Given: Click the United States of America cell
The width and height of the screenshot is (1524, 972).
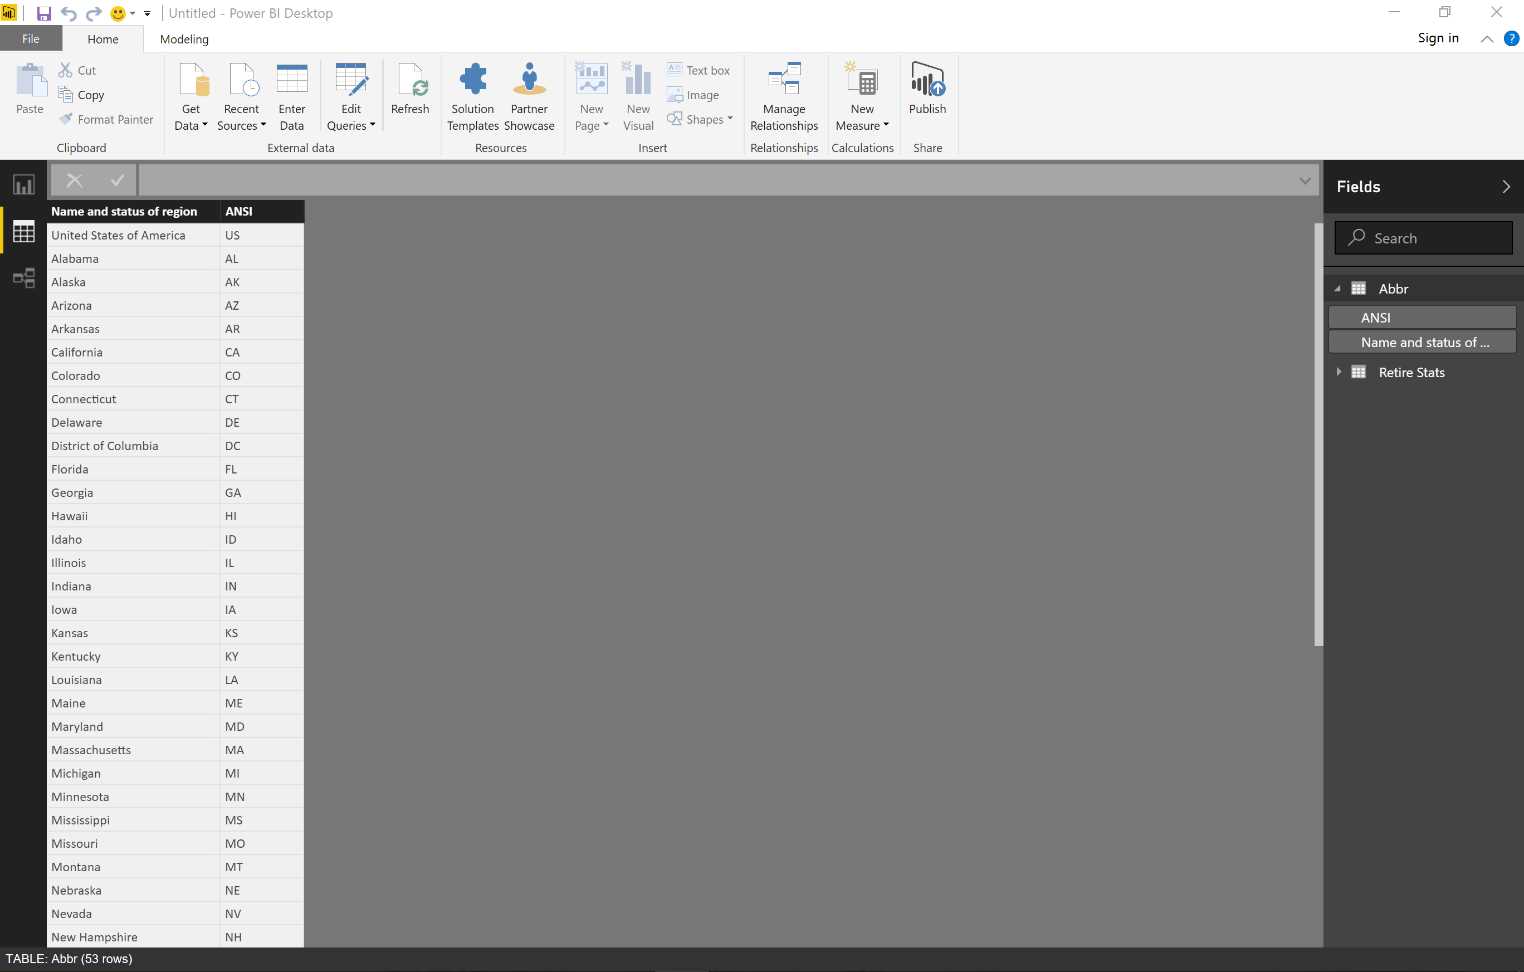Looking at the screenshot, I should [133, 235].
